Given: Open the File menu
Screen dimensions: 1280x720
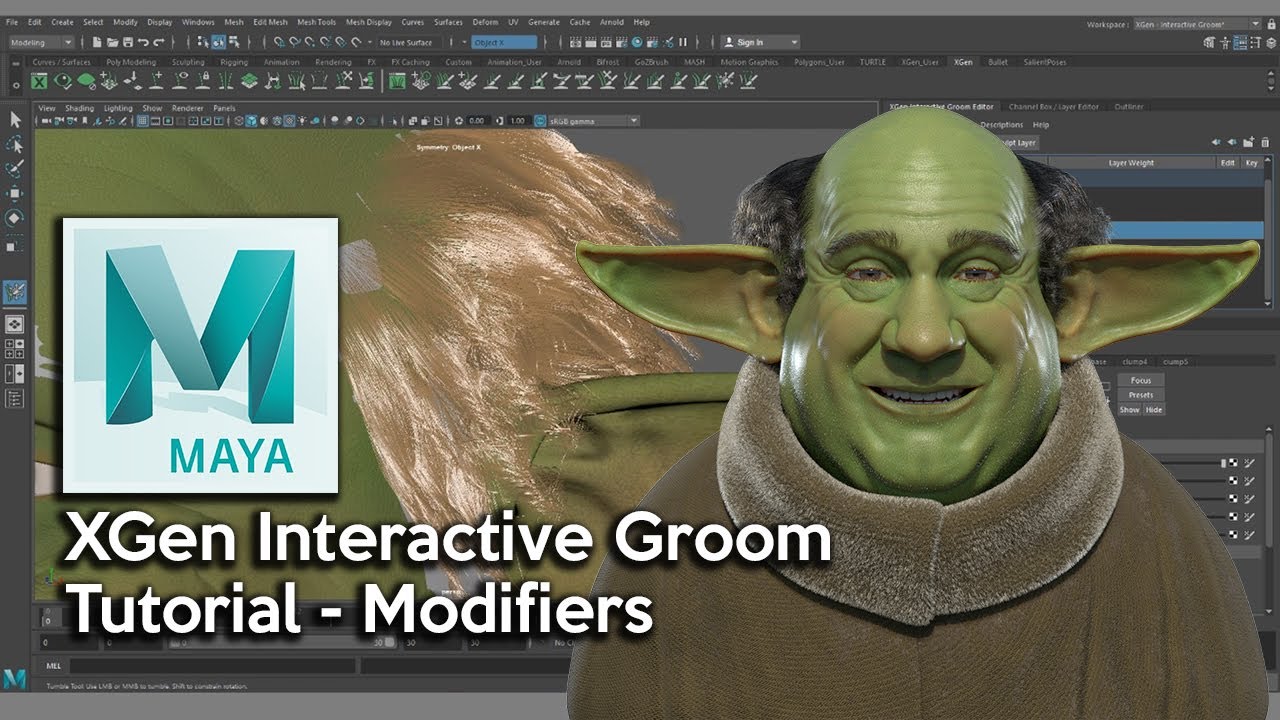Looking at the screenshot, I should (12, 22).
